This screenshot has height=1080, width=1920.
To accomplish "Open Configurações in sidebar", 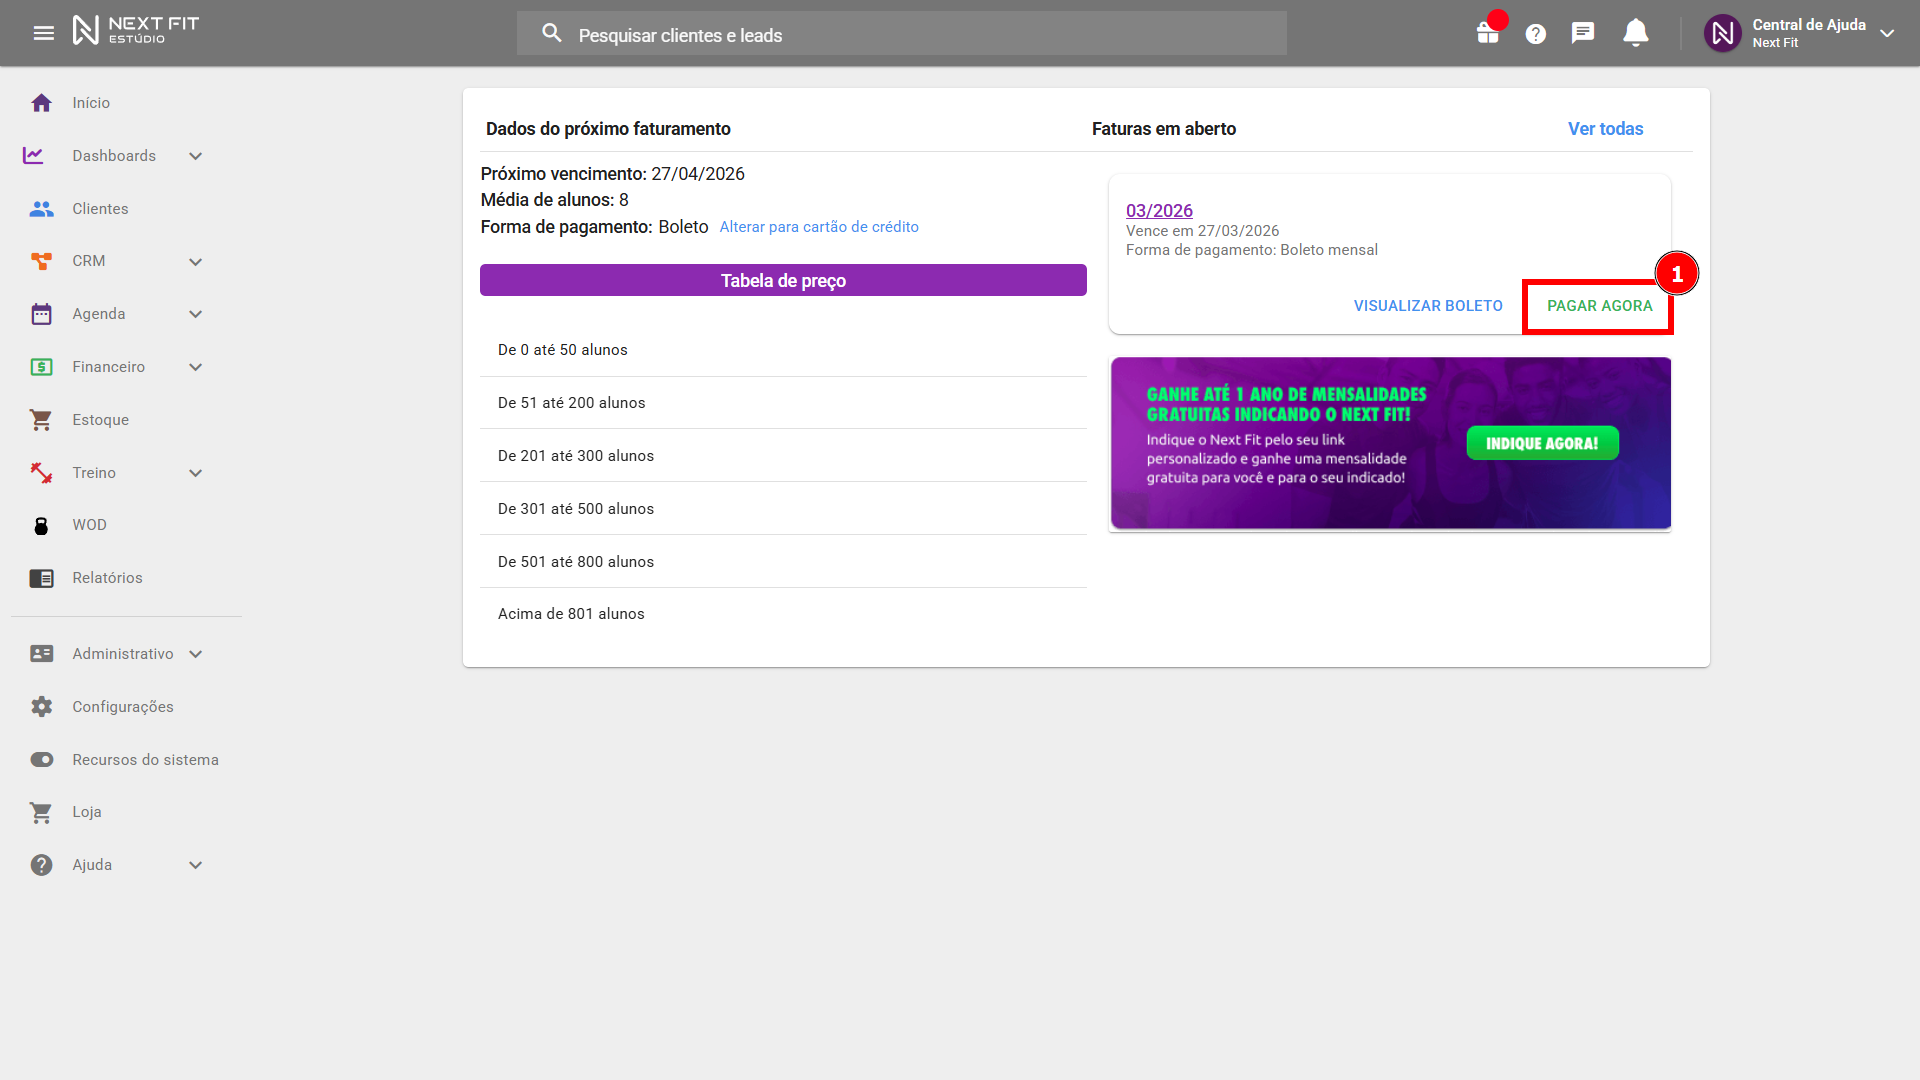I will pyautogui.click(x=122, y=707).
